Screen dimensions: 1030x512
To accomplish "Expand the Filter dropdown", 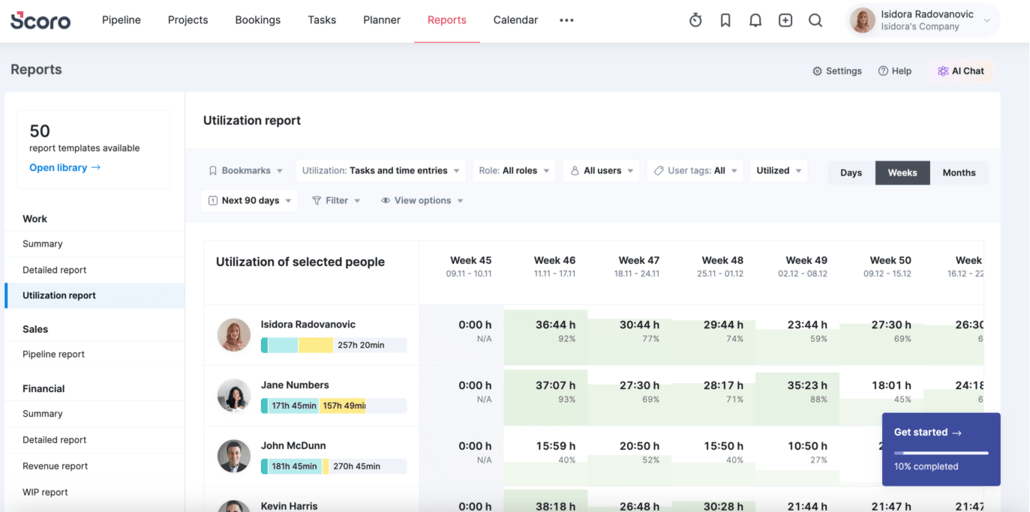I will point(336,200).
